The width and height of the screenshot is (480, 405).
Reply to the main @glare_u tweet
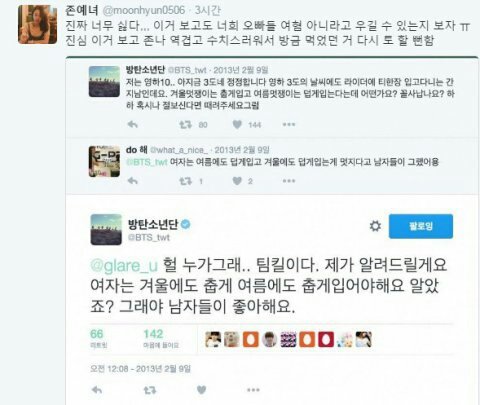click(x=97, y=390)
